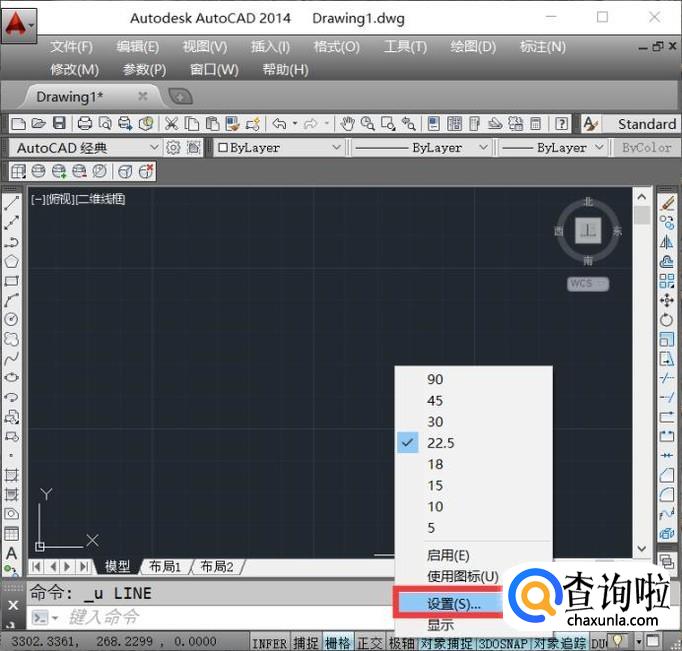Viewport: 682px width, 651px height.
Task: Select the Line draw tool
Action: click(x=12, y=203)
